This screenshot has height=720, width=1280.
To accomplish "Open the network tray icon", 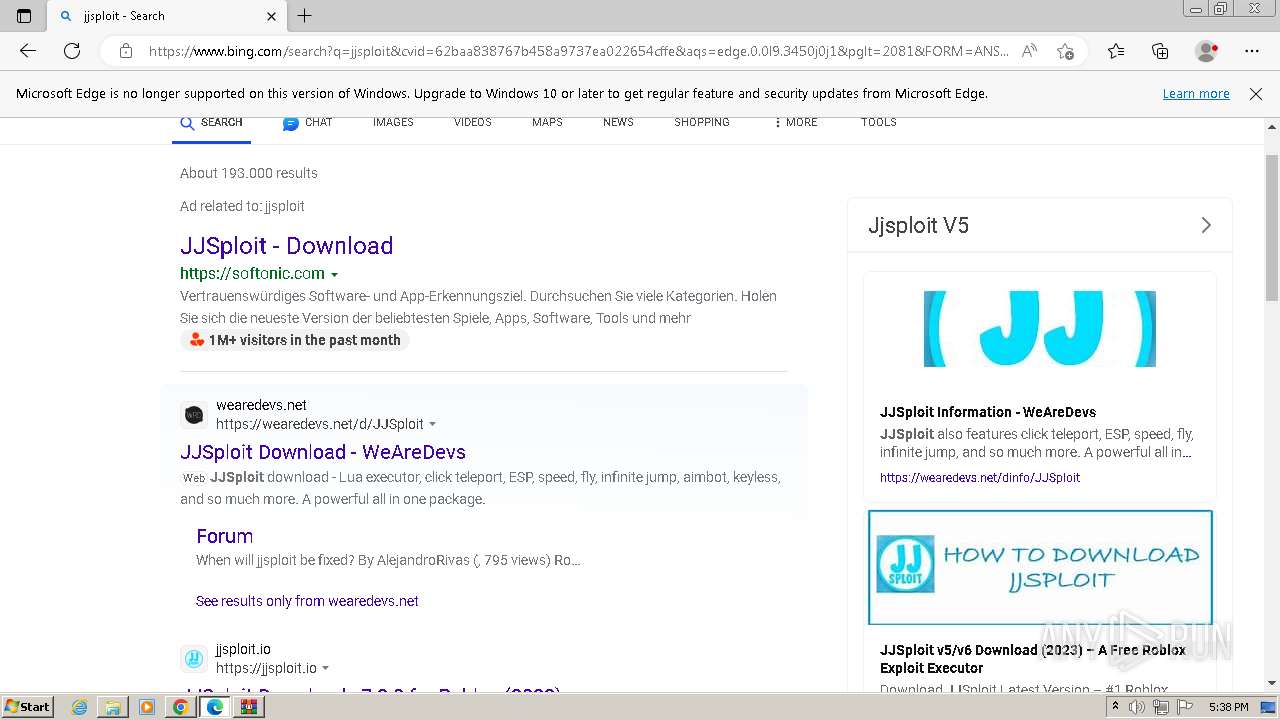I will 1160,707.
